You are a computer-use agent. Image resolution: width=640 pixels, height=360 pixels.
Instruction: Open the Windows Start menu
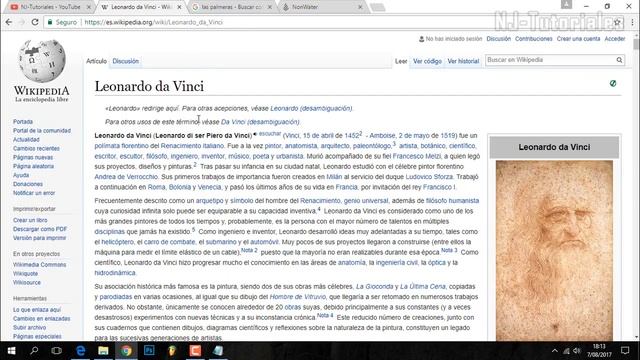[11, 351]
